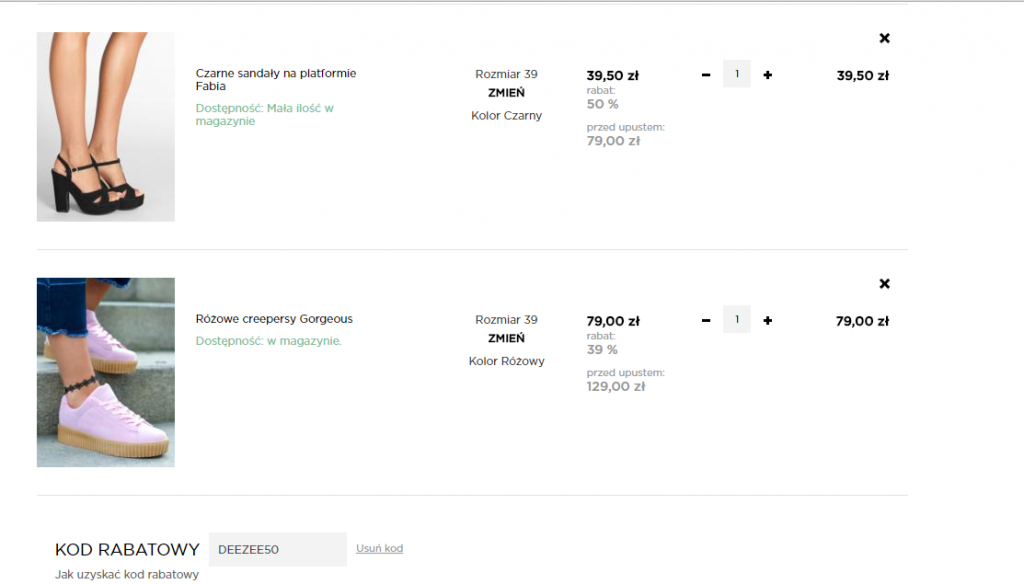Click the Kolor Czarny label for sandals
Image resolution: width=1024 pixels, height=584 pixels.
pyautogui.click(x=506, y=115)
